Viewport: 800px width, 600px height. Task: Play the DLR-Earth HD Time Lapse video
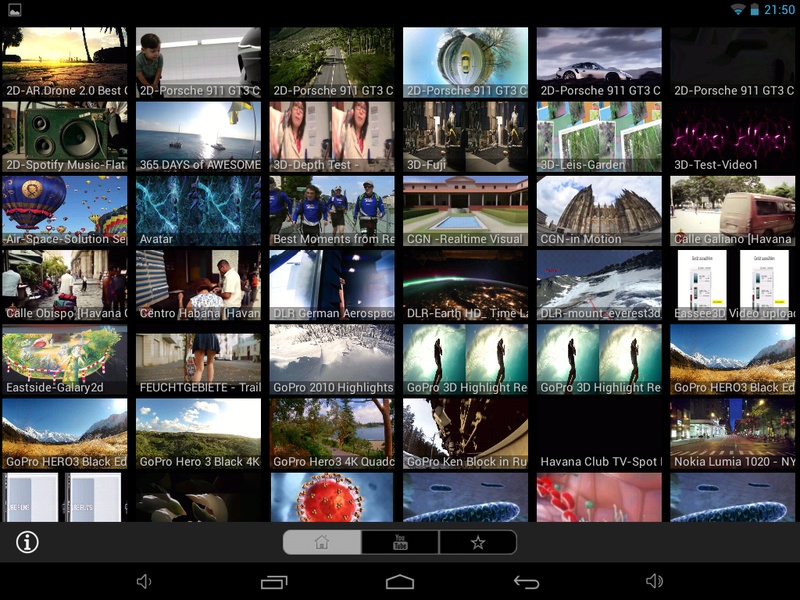pyautogui.click(x=465, y=285)
